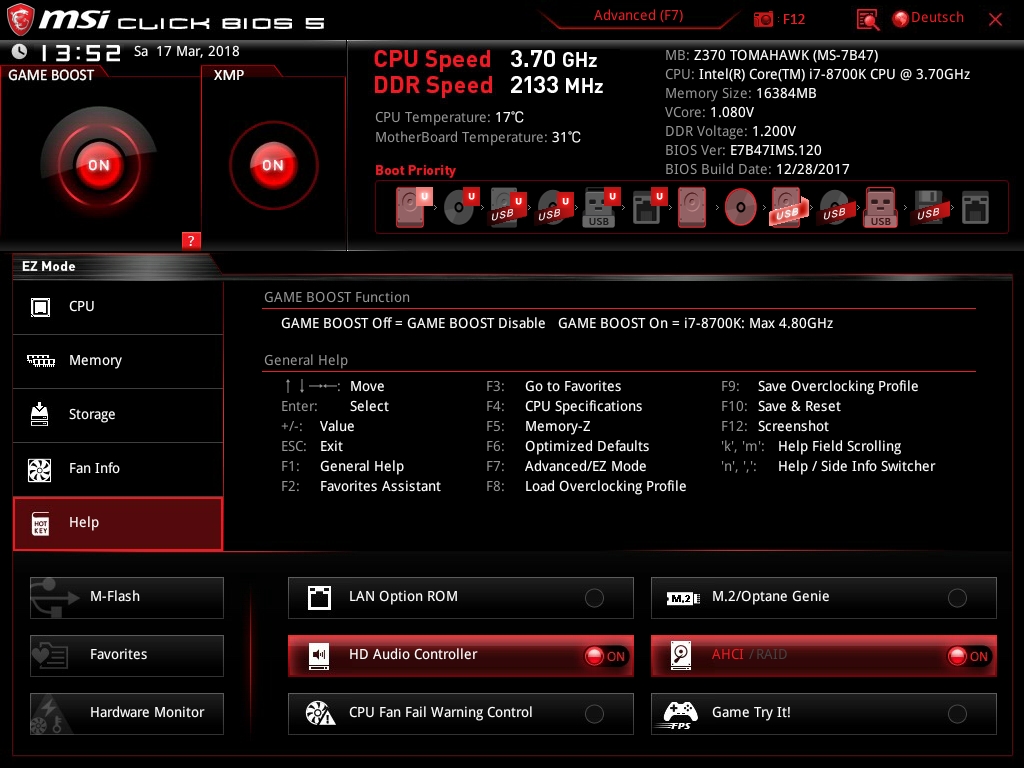The height and width of the screenshot is (768, 1024).
Task: Click the date Sa 17 Mar, 2018
Action: coord(187,51)
